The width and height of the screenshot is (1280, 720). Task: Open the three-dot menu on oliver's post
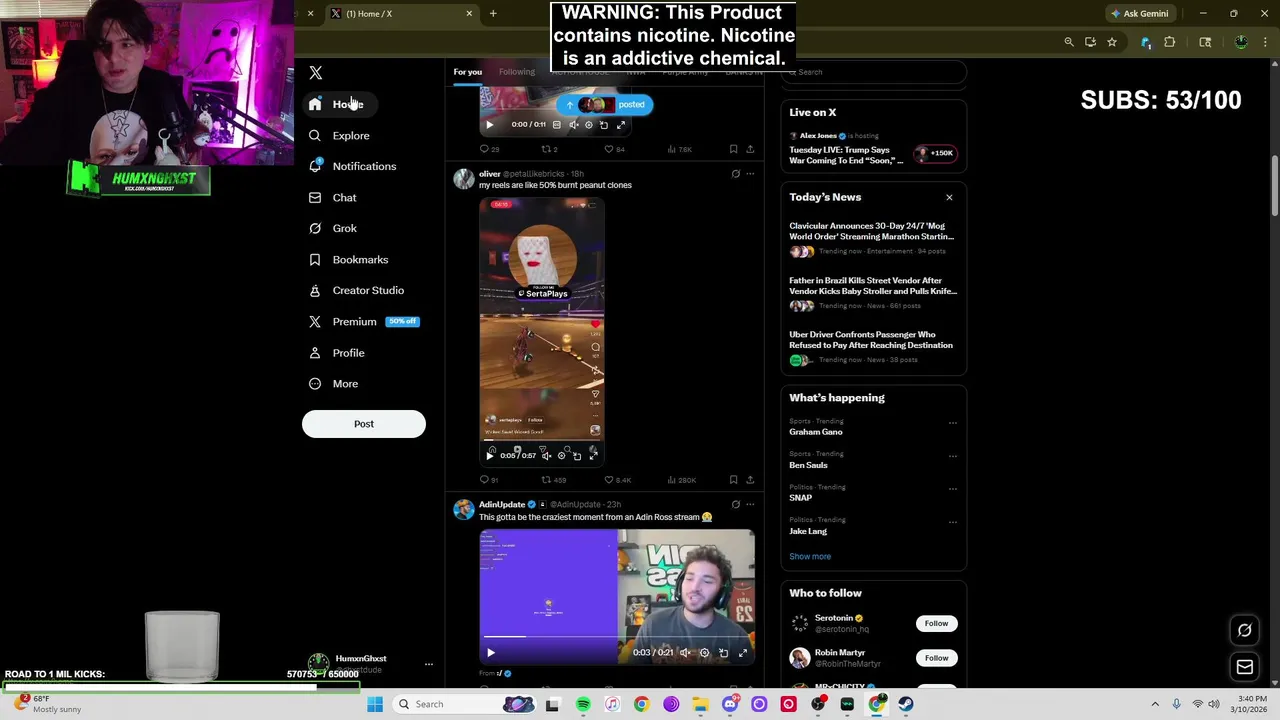coord(750,174)
